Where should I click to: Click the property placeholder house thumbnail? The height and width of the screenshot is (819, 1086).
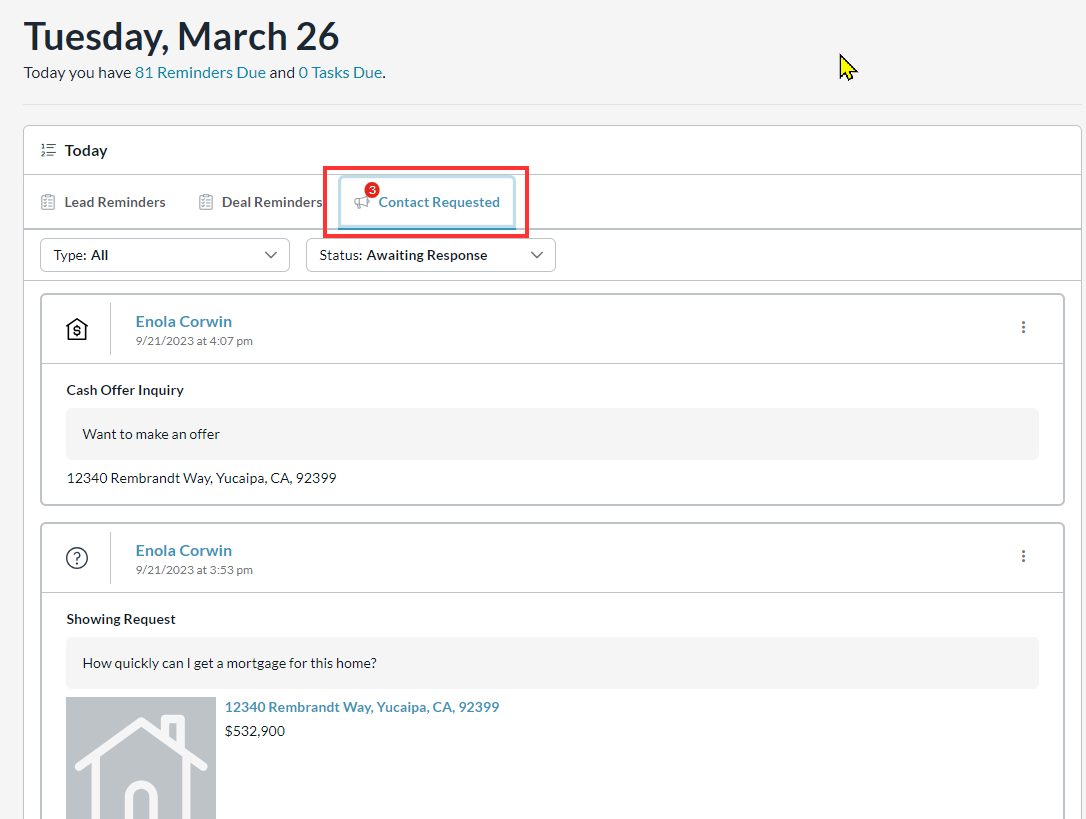click(141, 758)
